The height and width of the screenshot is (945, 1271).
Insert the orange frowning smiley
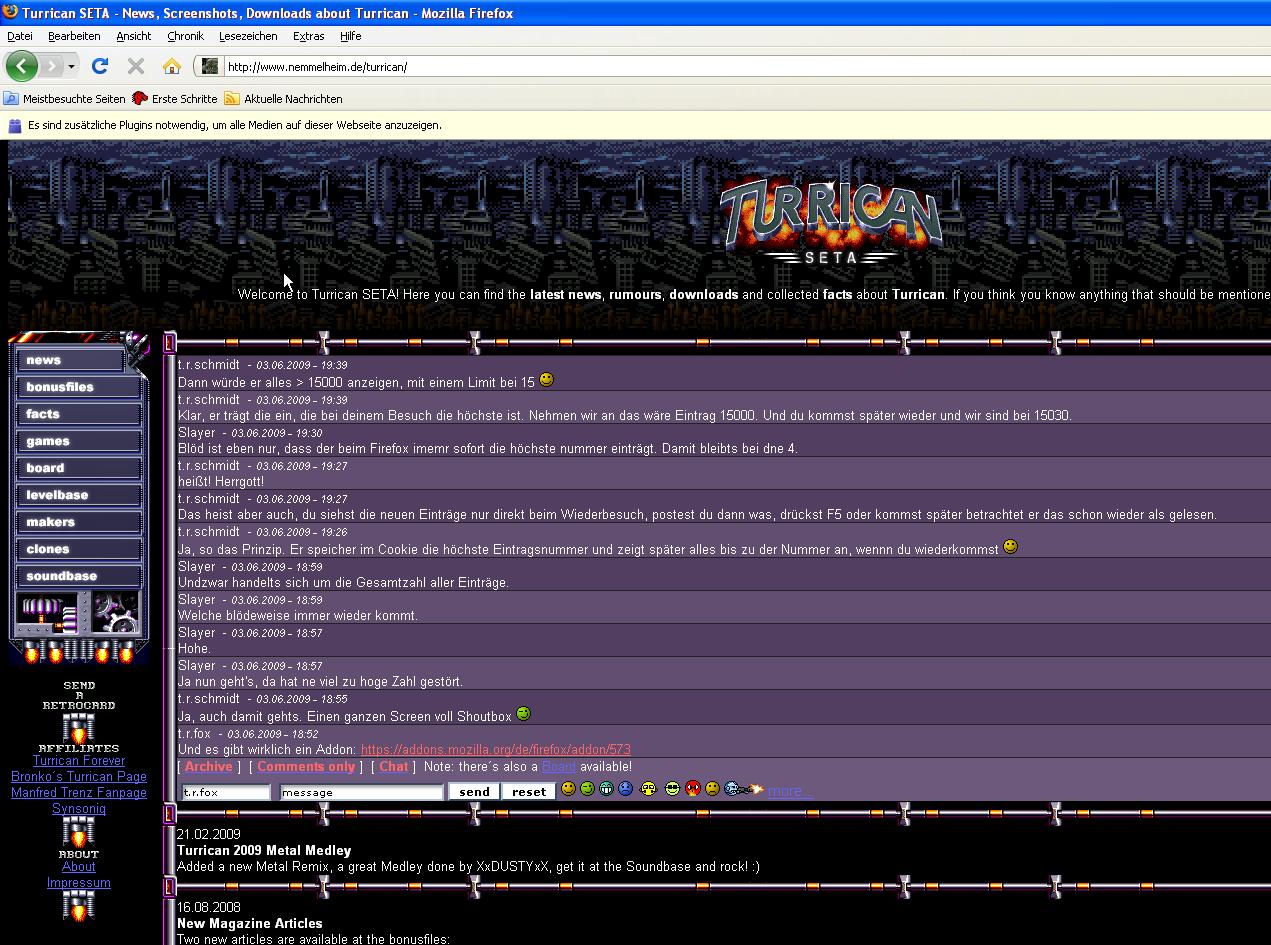coord(712,789)
